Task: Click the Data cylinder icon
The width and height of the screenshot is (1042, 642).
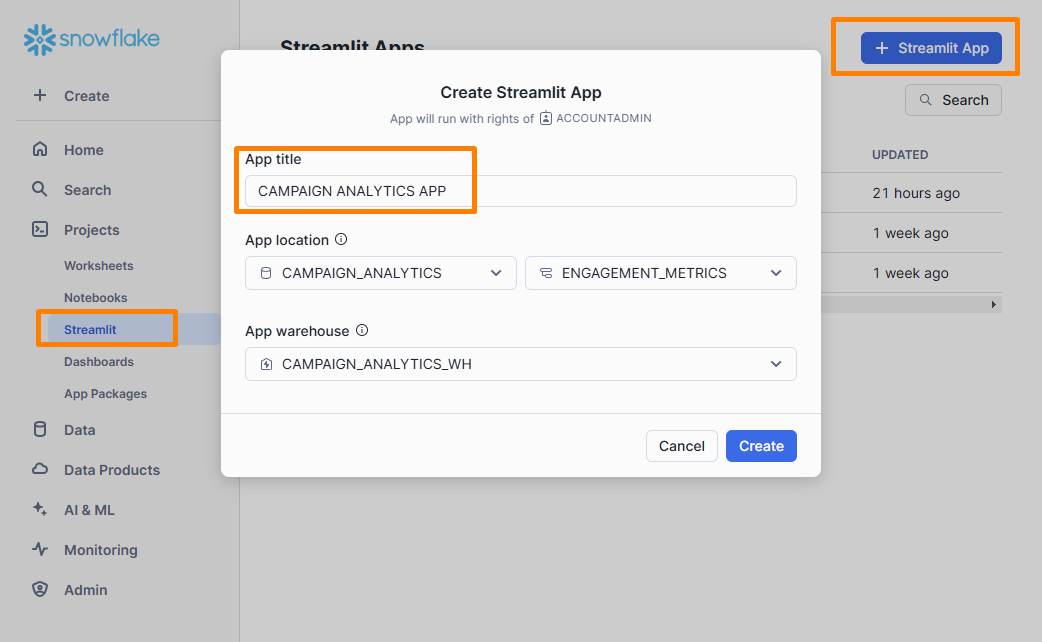Action: [40, 429]
